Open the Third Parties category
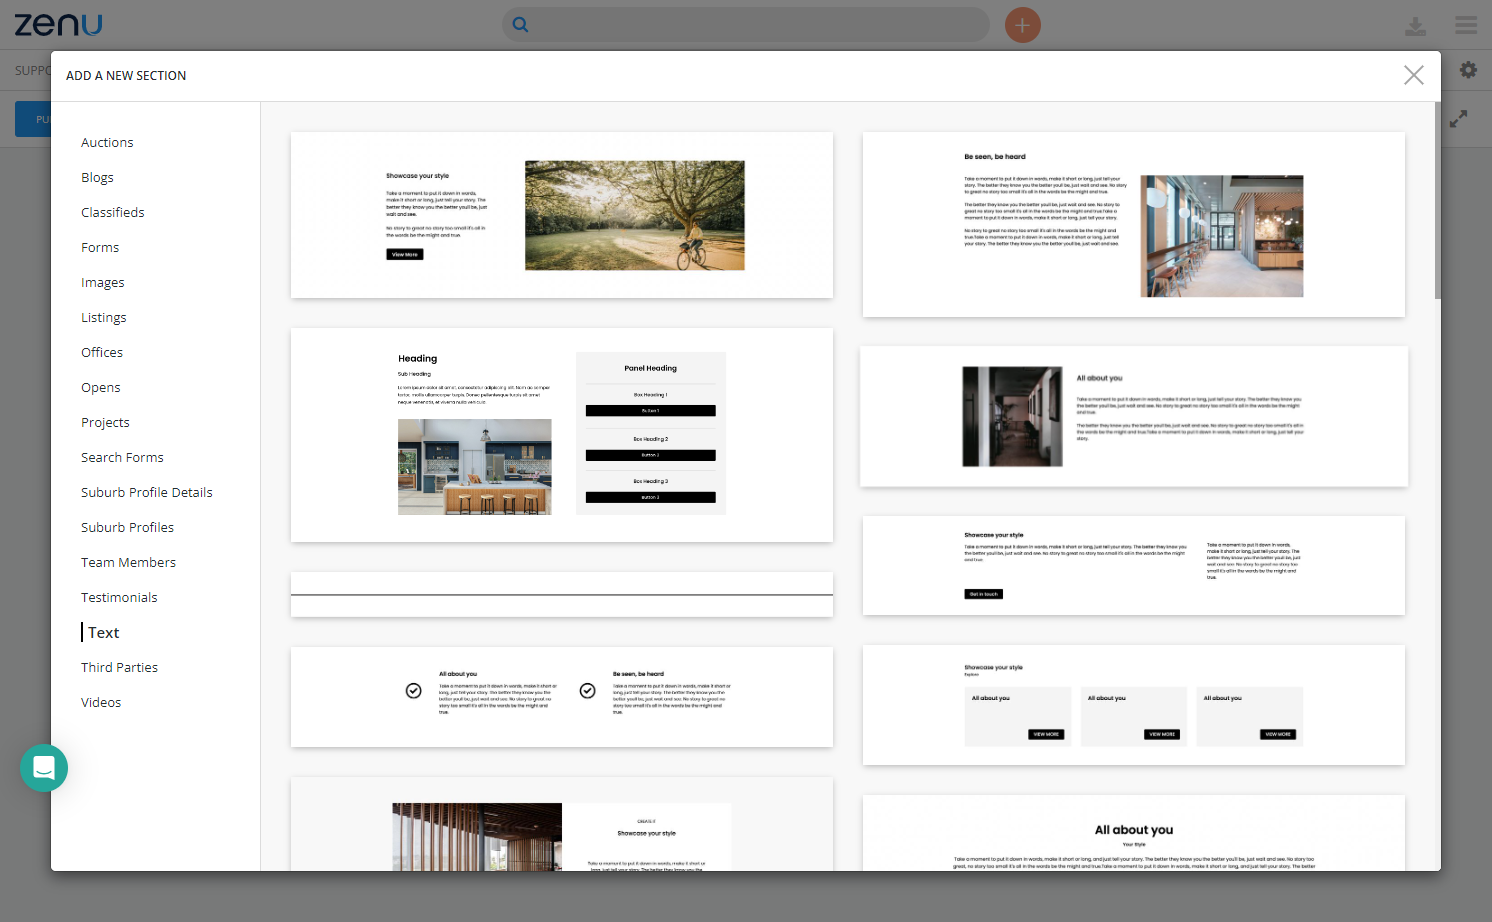This screenshot has width=1492, height=922. 119,668
